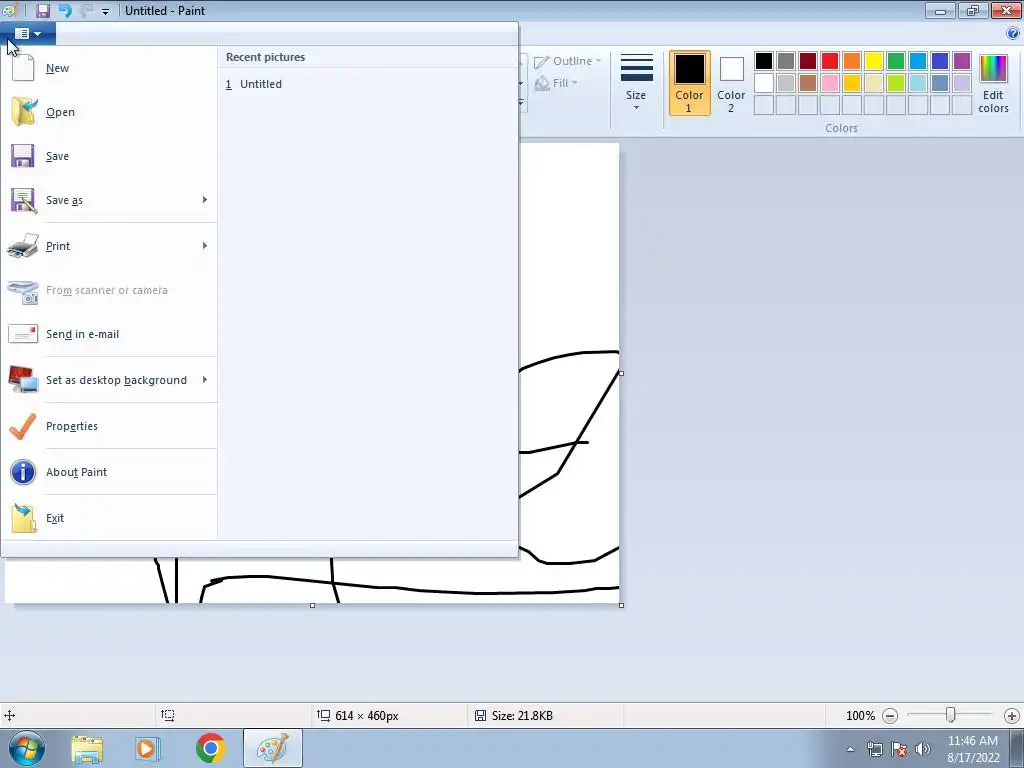The width and height of the screenshot is (1024, 768).
Task: Choose Properties from the file menu
Action: click(108, 426)
